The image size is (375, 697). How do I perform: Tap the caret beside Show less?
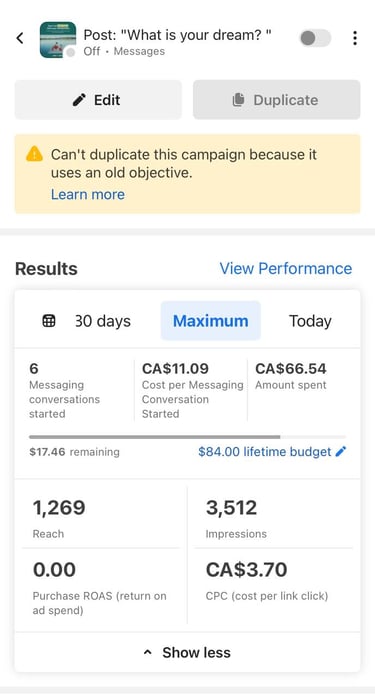pyautogui.click(x=148, y=652)
